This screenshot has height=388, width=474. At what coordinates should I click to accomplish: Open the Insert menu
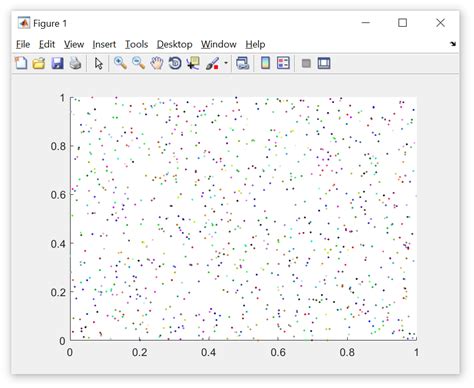click(x=104, y=44)
